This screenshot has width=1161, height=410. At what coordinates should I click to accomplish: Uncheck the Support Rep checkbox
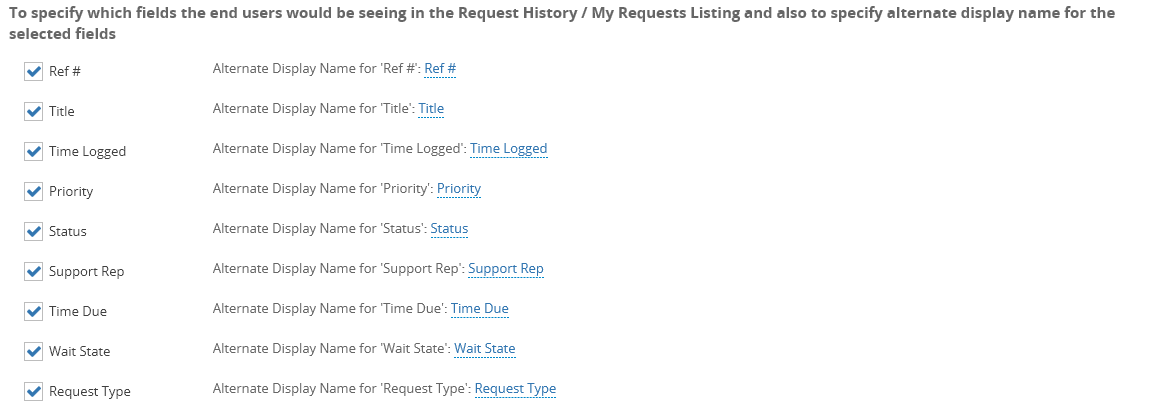pyautogui.click(x=33, y=271)
